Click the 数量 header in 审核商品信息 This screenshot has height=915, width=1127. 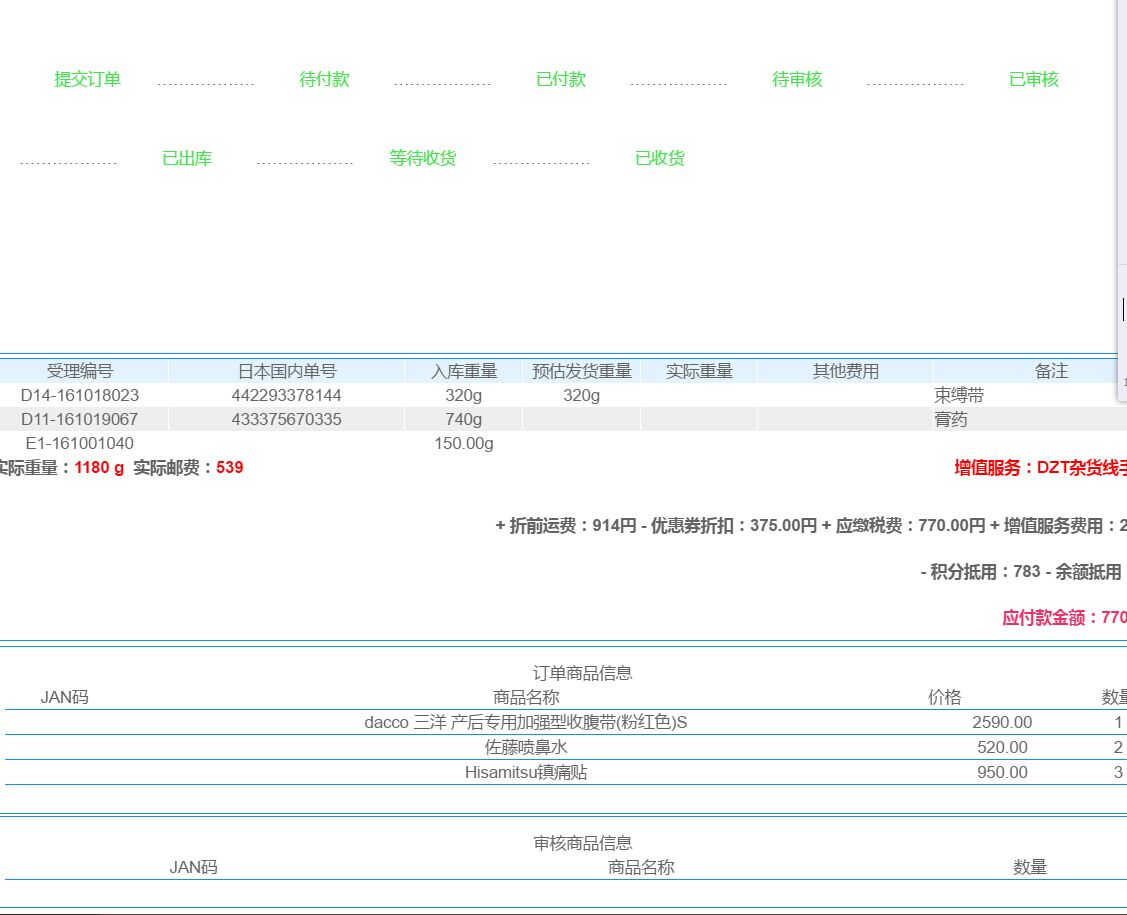click(1030, 868)
